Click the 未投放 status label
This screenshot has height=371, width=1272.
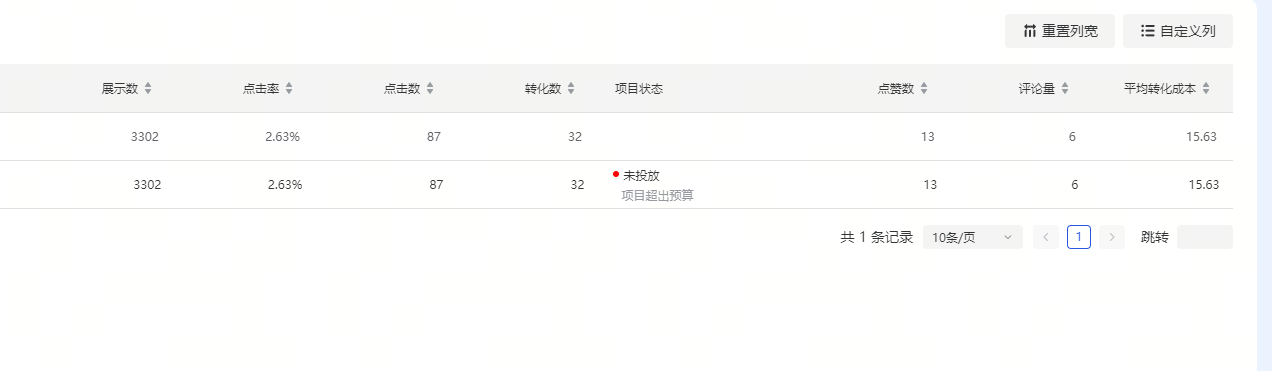tap(641, 175)
